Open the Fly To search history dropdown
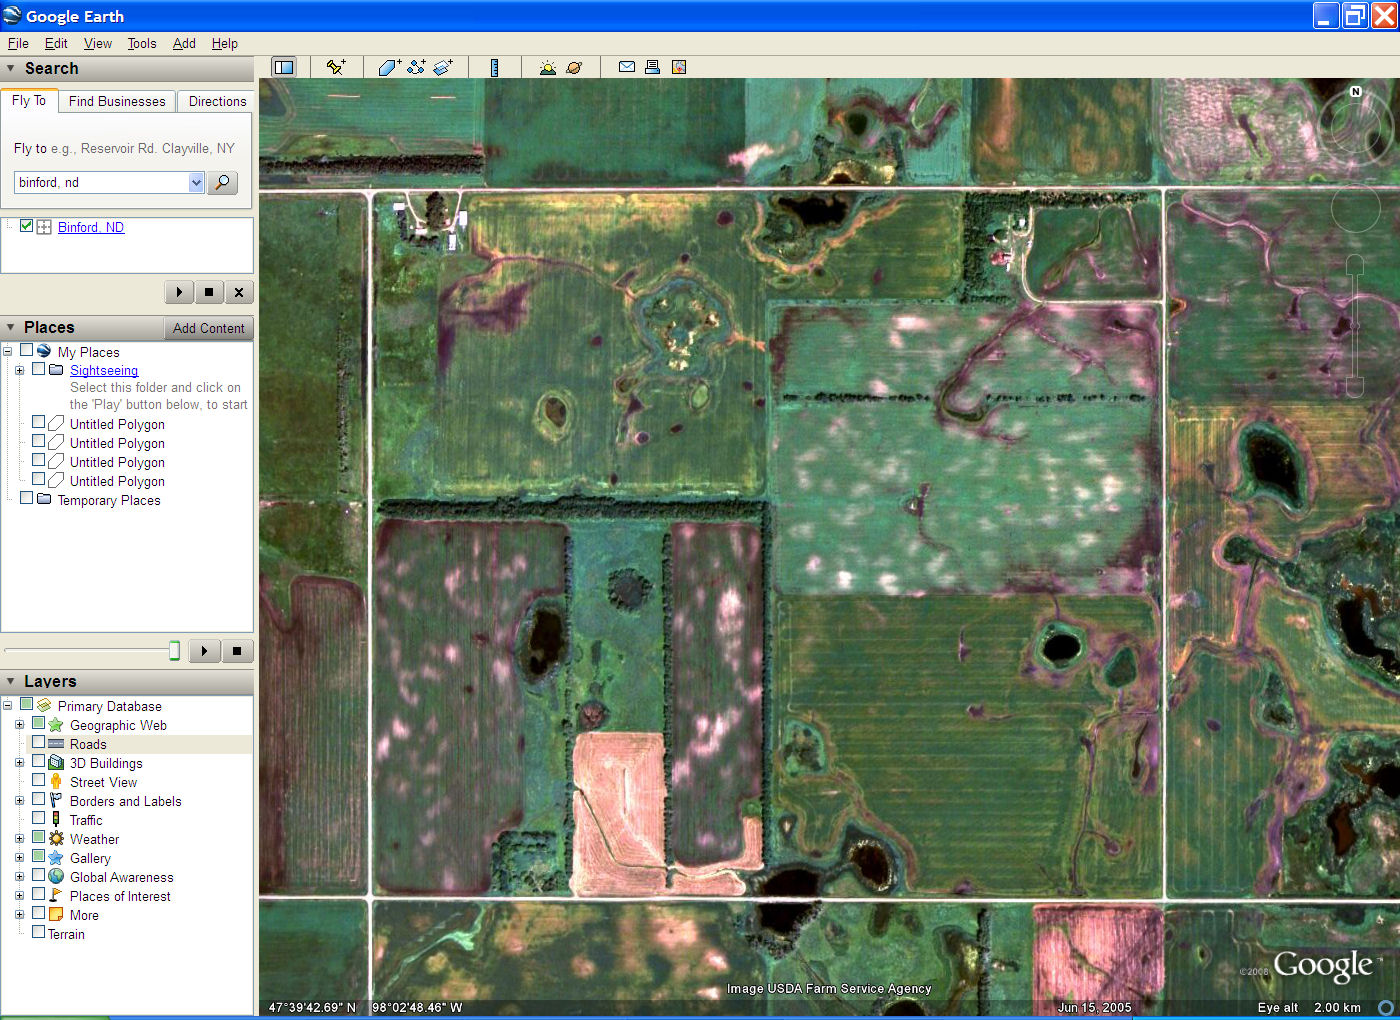The width and height of the screenshot is (1400, 1020). (x=196, y=182)
